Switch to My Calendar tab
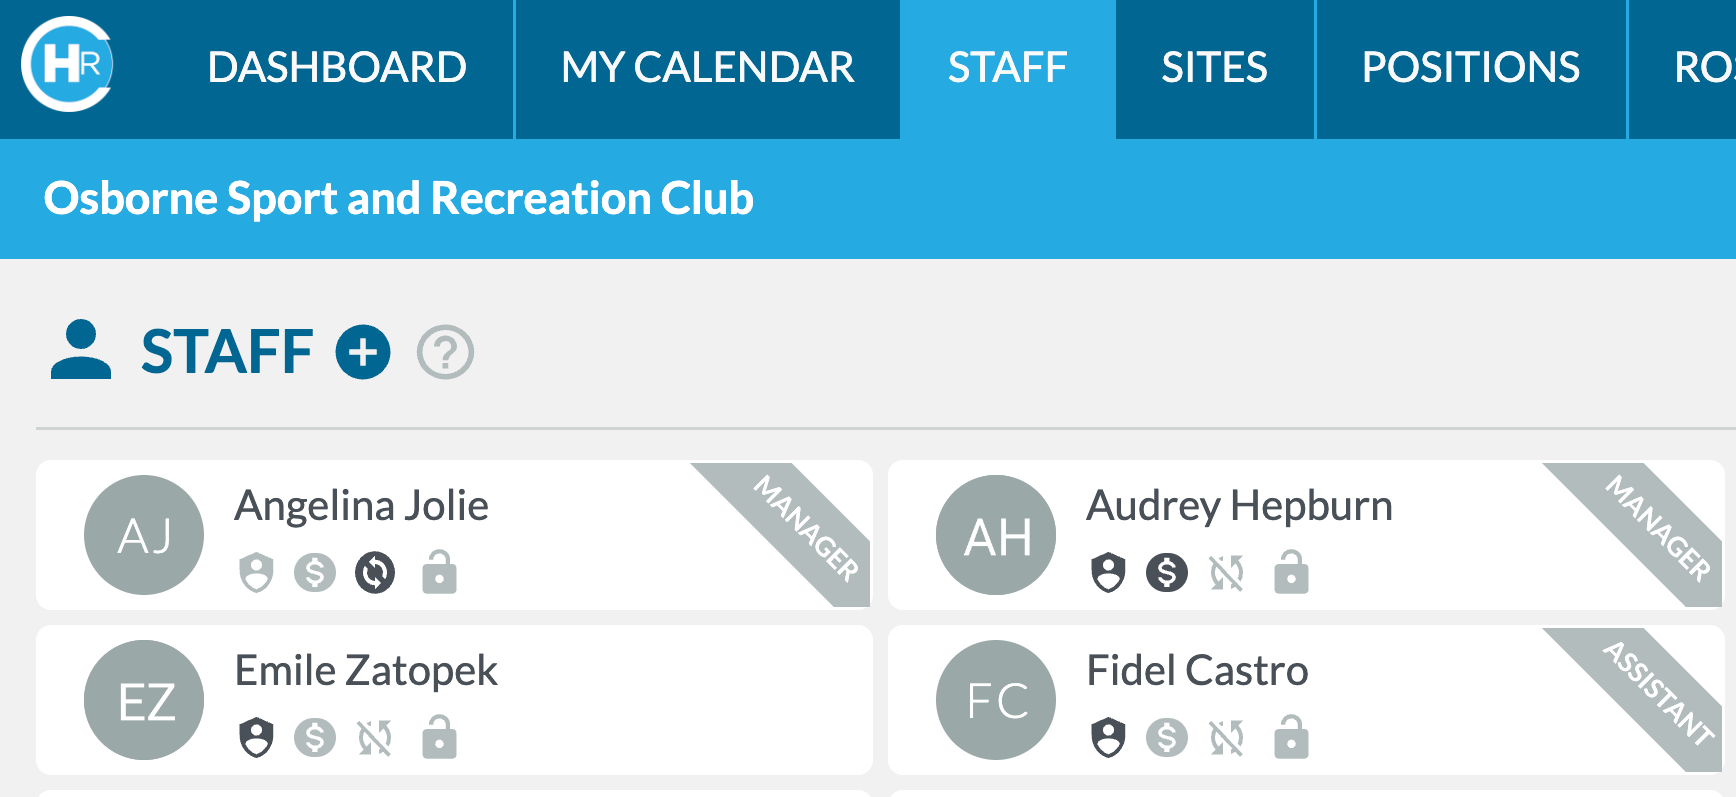 pyautogui.click(x=707, y=68)
